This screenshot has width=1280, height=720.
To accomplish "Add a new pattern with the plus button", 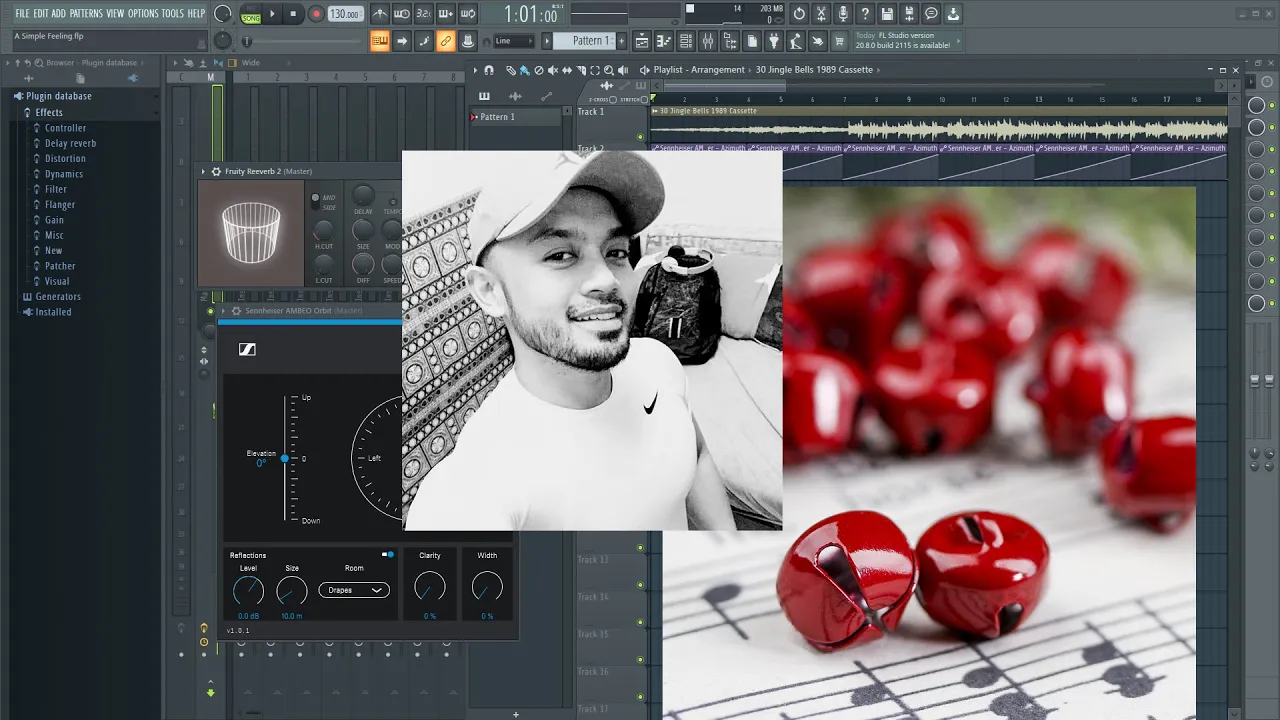I will point(621,41).
